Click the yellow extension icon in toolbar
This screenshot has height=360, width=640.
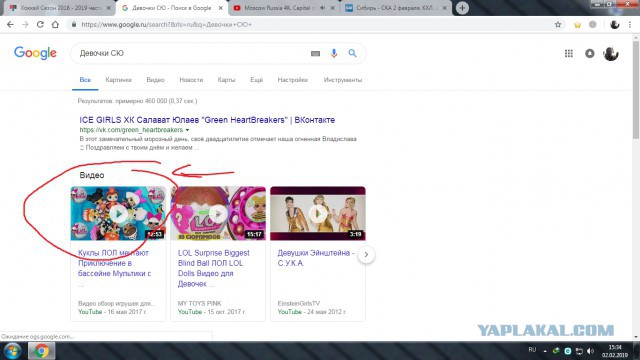tap(578, 25)
